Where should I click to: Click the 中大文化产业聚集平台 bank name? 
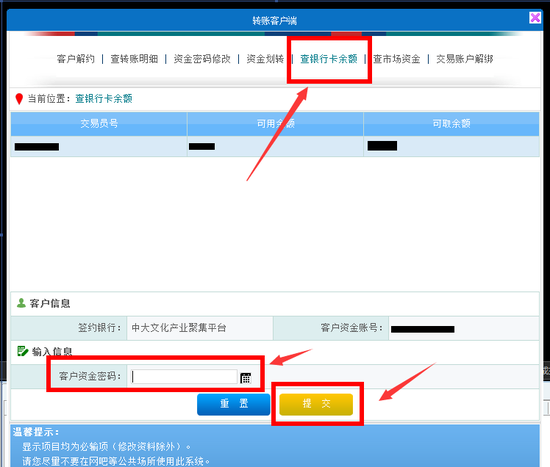[x=179, y=328]
